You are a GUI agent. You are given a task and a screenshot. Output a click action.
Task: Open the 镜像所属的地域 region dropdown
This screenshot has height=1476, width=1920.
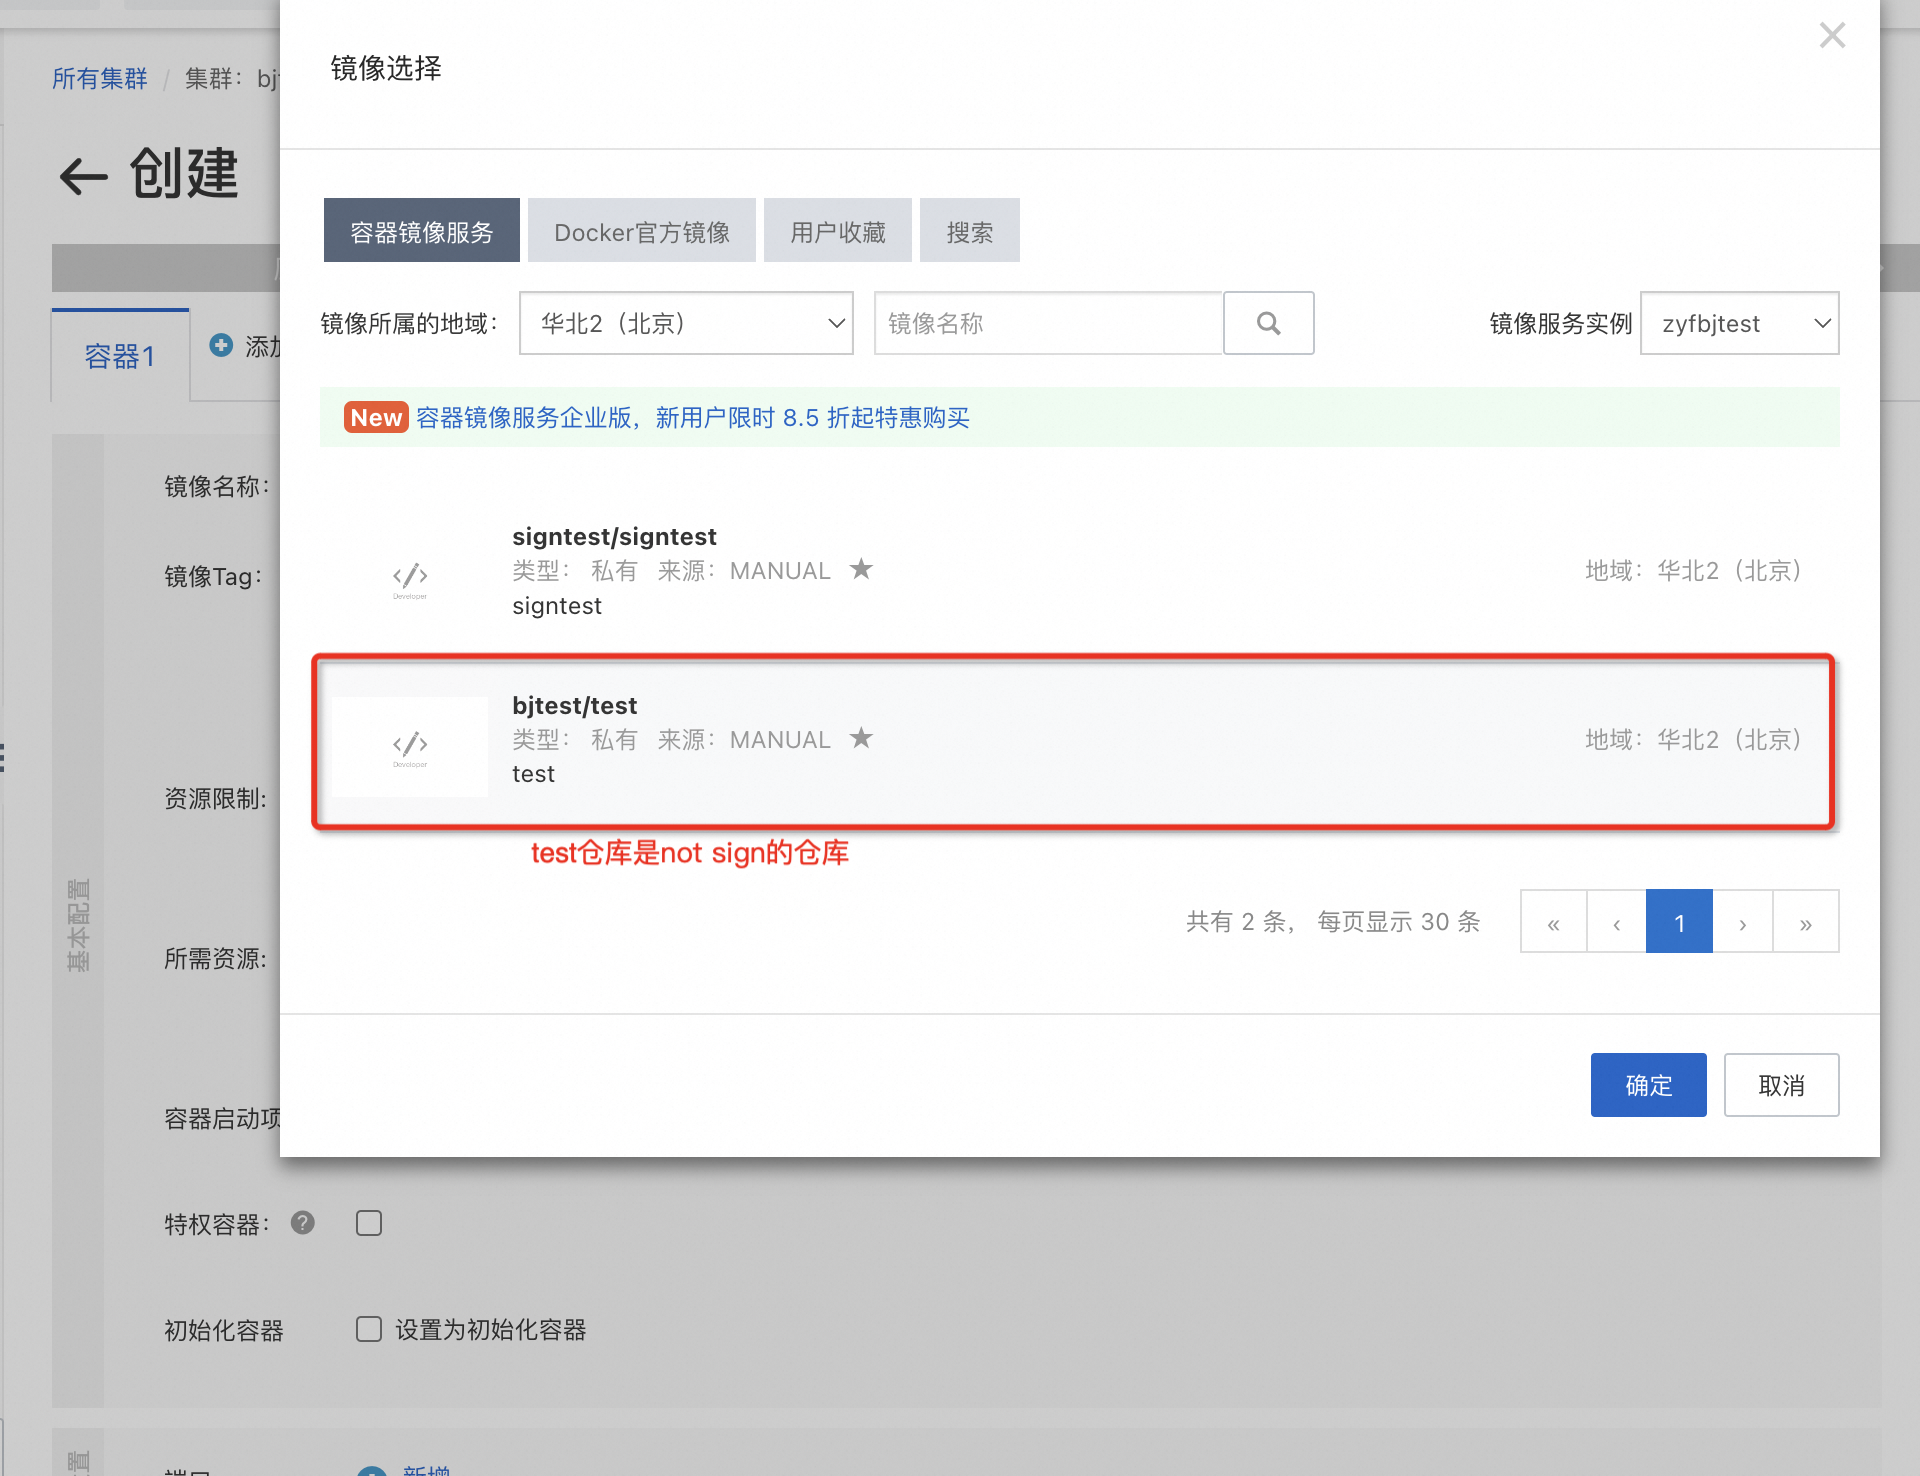(x=686, y=323)
